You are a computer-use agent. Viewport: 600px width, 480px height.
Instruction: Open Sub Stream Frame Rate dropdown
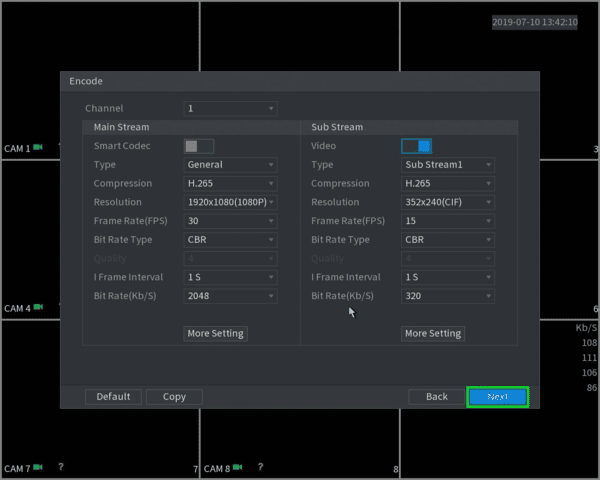[448, 221]
